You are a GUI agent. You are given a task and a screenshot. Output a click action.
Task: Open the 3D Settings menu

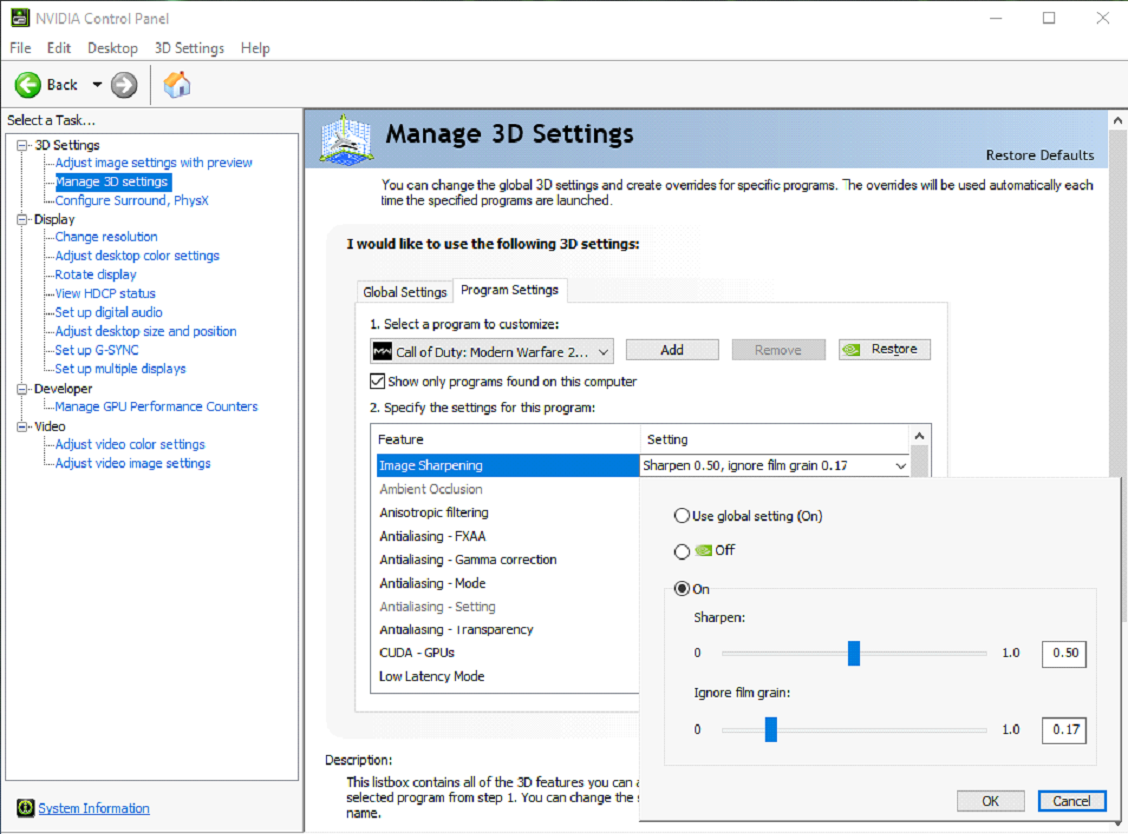click(189, 48)
